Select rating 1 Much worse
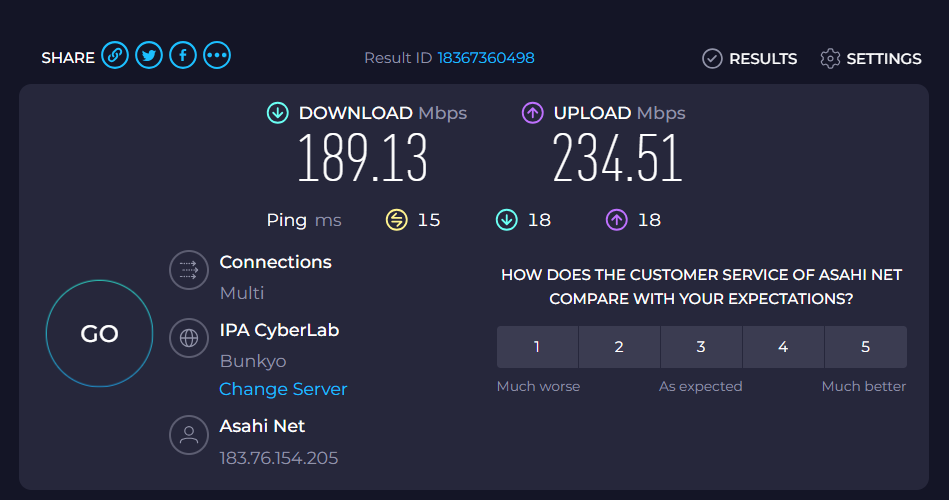This screenshot has height=500, width=949. click(537, 347)
